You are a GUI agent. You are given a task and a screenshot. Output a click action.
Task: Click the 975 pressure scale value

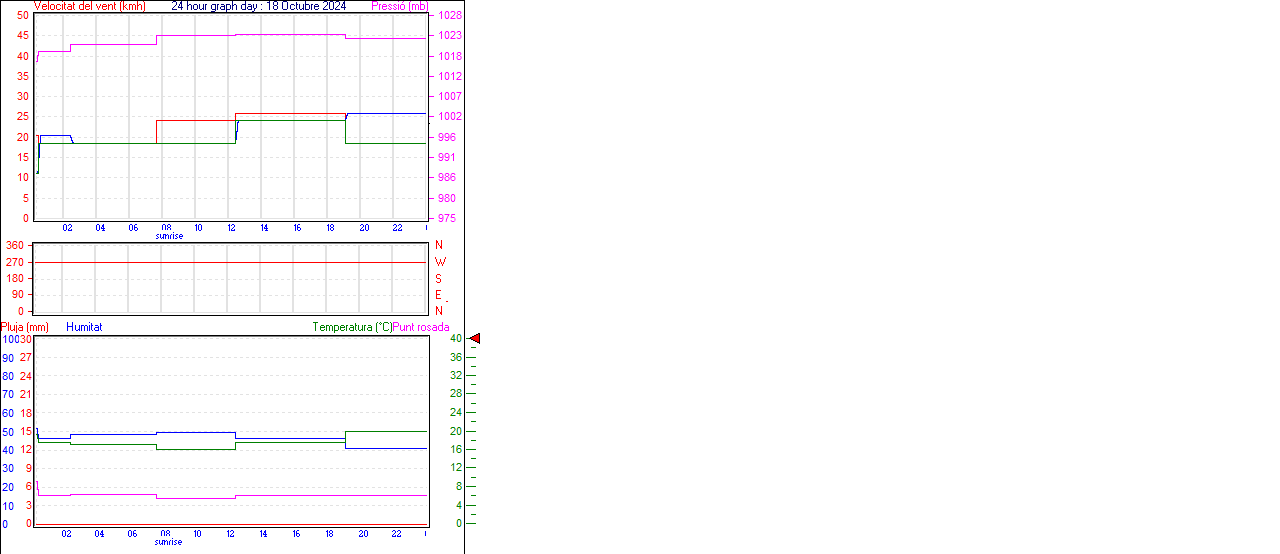pyautogui.click(x=446, y=218)
